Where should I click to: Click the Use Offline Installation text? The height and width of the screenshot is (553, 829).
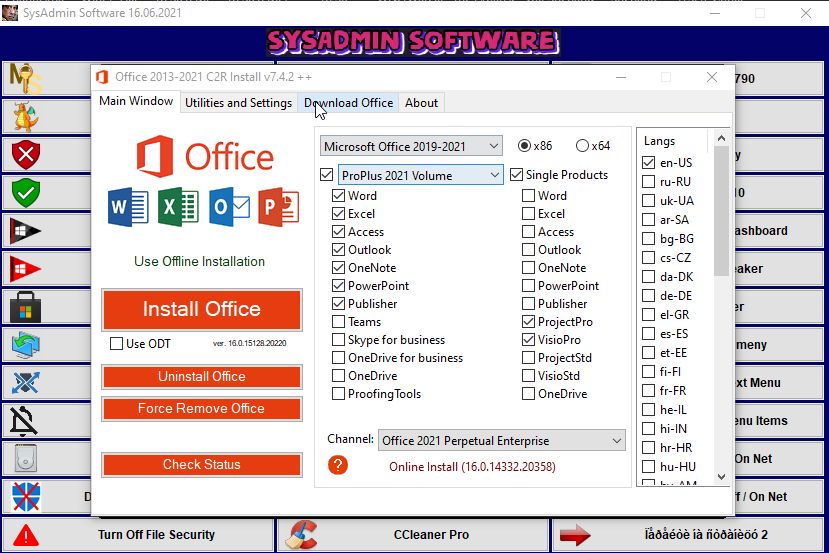199,261
